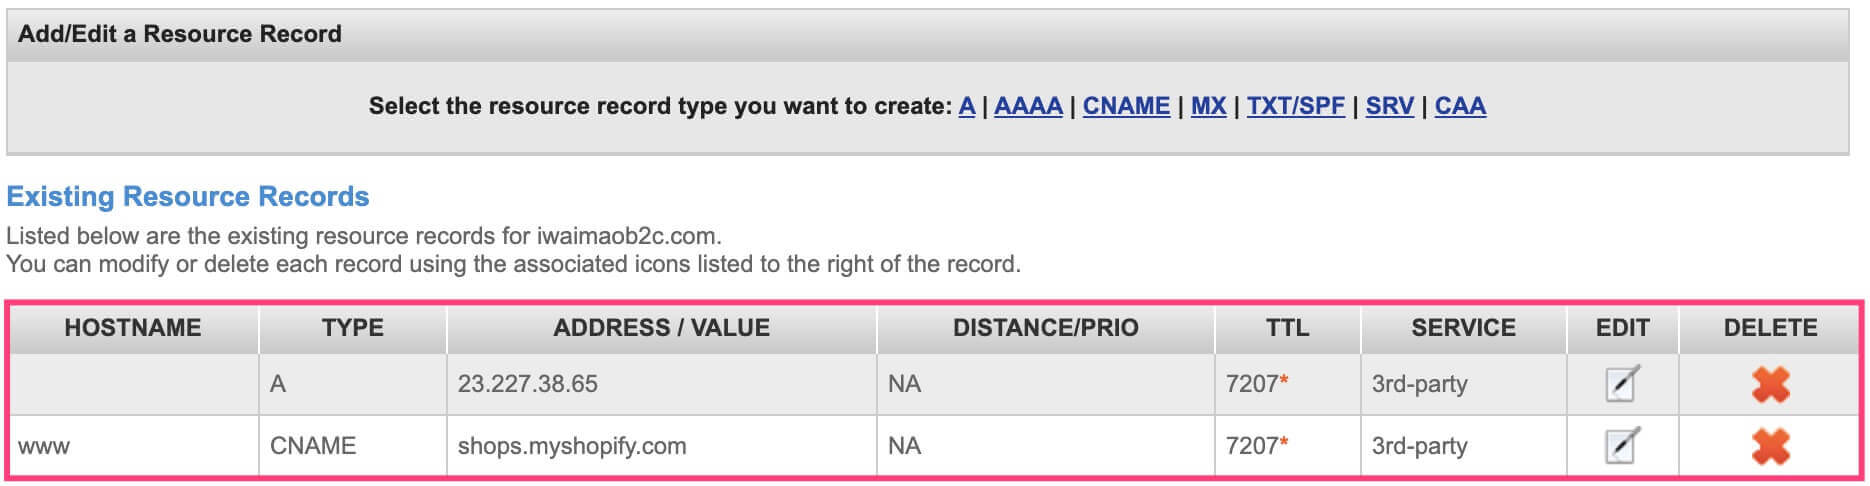Click the SERVICE column header
The width and height of the screenshot is (1870, 486).
click(x=1463, y=328)
